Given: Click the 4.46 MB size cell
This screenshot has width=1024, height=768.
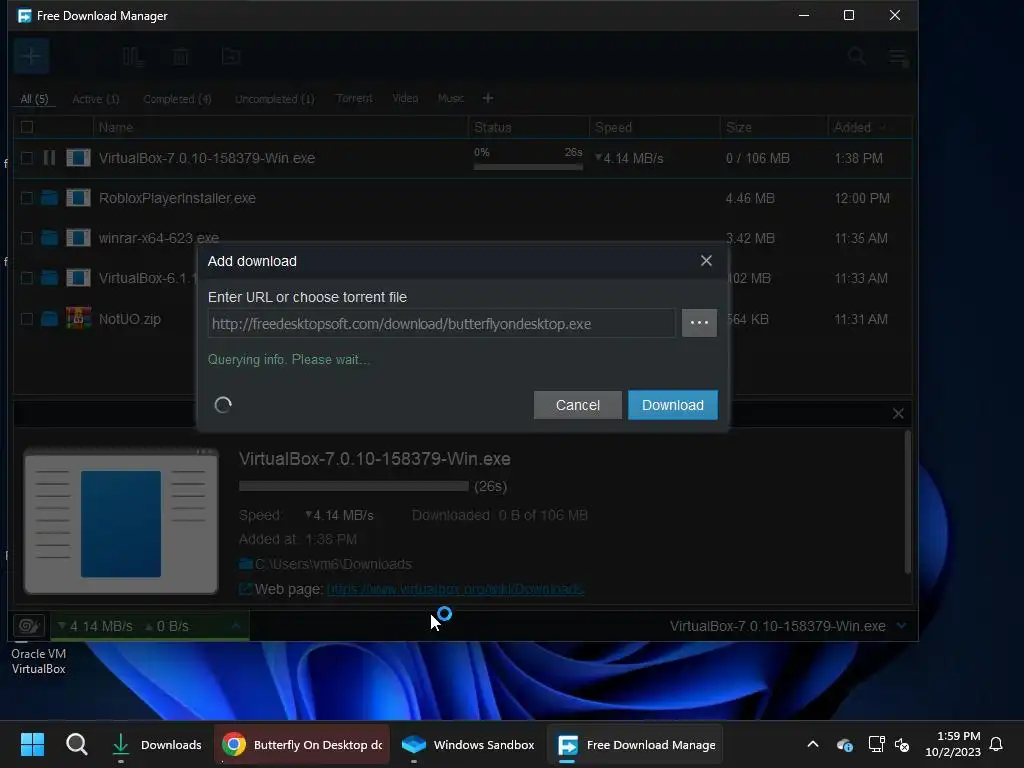Looking at the screenshot, I should coord(750,198).
